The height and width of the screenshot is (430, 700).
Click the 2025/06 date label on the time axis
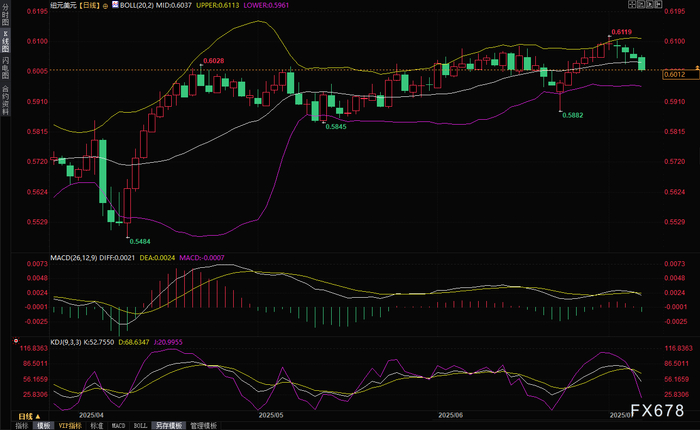[x=450, y=415]
